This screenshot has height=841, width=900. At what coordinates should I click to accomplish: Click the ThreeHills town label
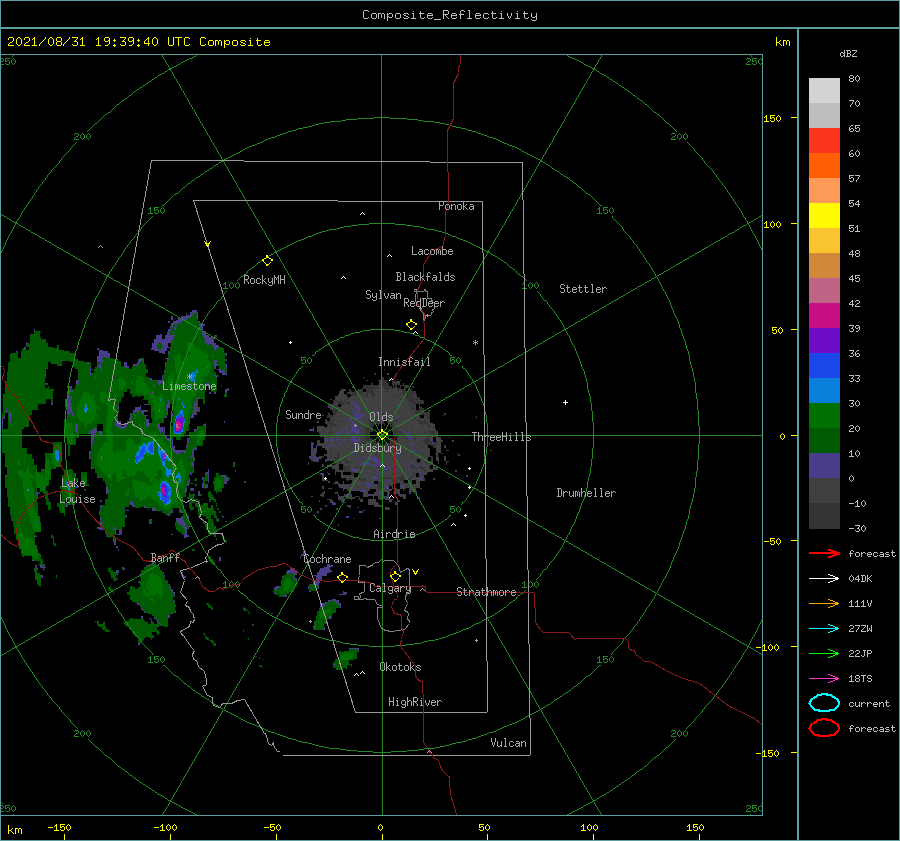pyautogui.click(x=502, y=437)
